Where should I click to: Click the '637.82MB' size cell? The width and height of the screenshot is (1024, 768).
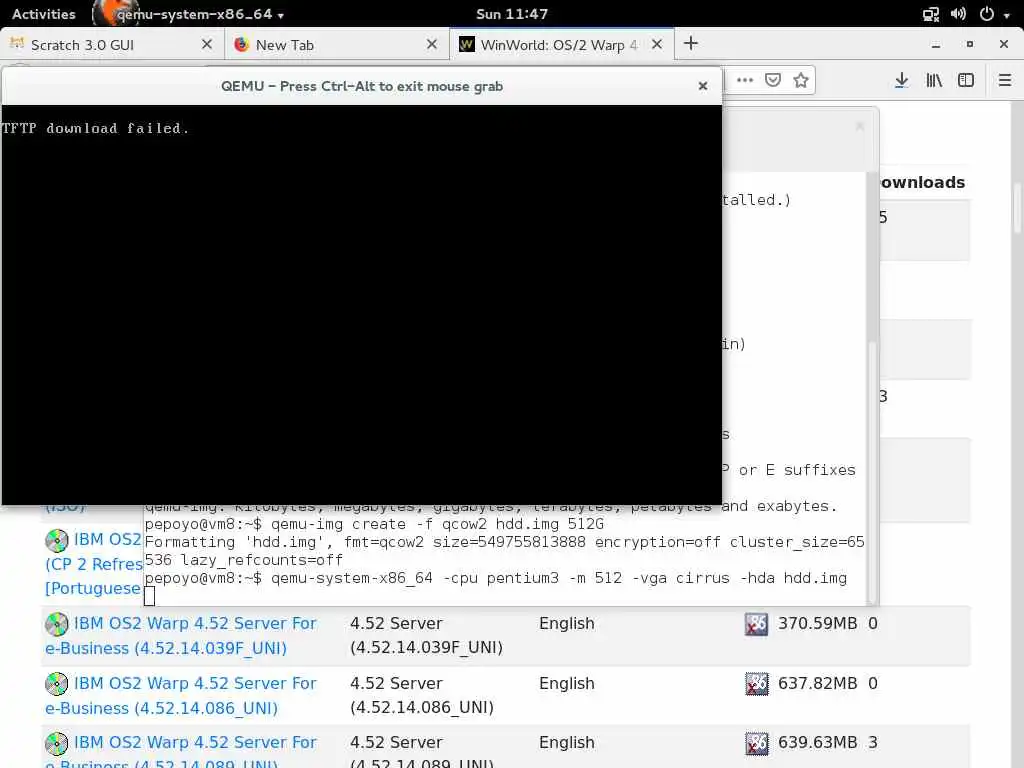(x=817, y=684)
